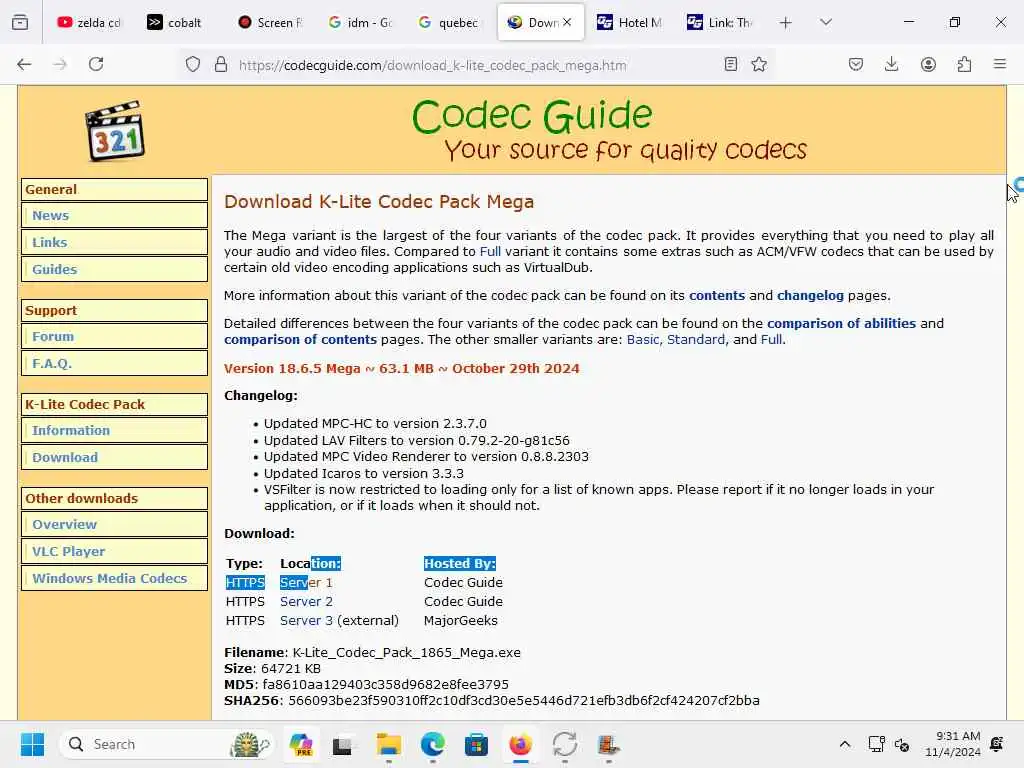Open the F.A.Q. sidebar link
Screen dimensions: 1024x768
point(52,363)
